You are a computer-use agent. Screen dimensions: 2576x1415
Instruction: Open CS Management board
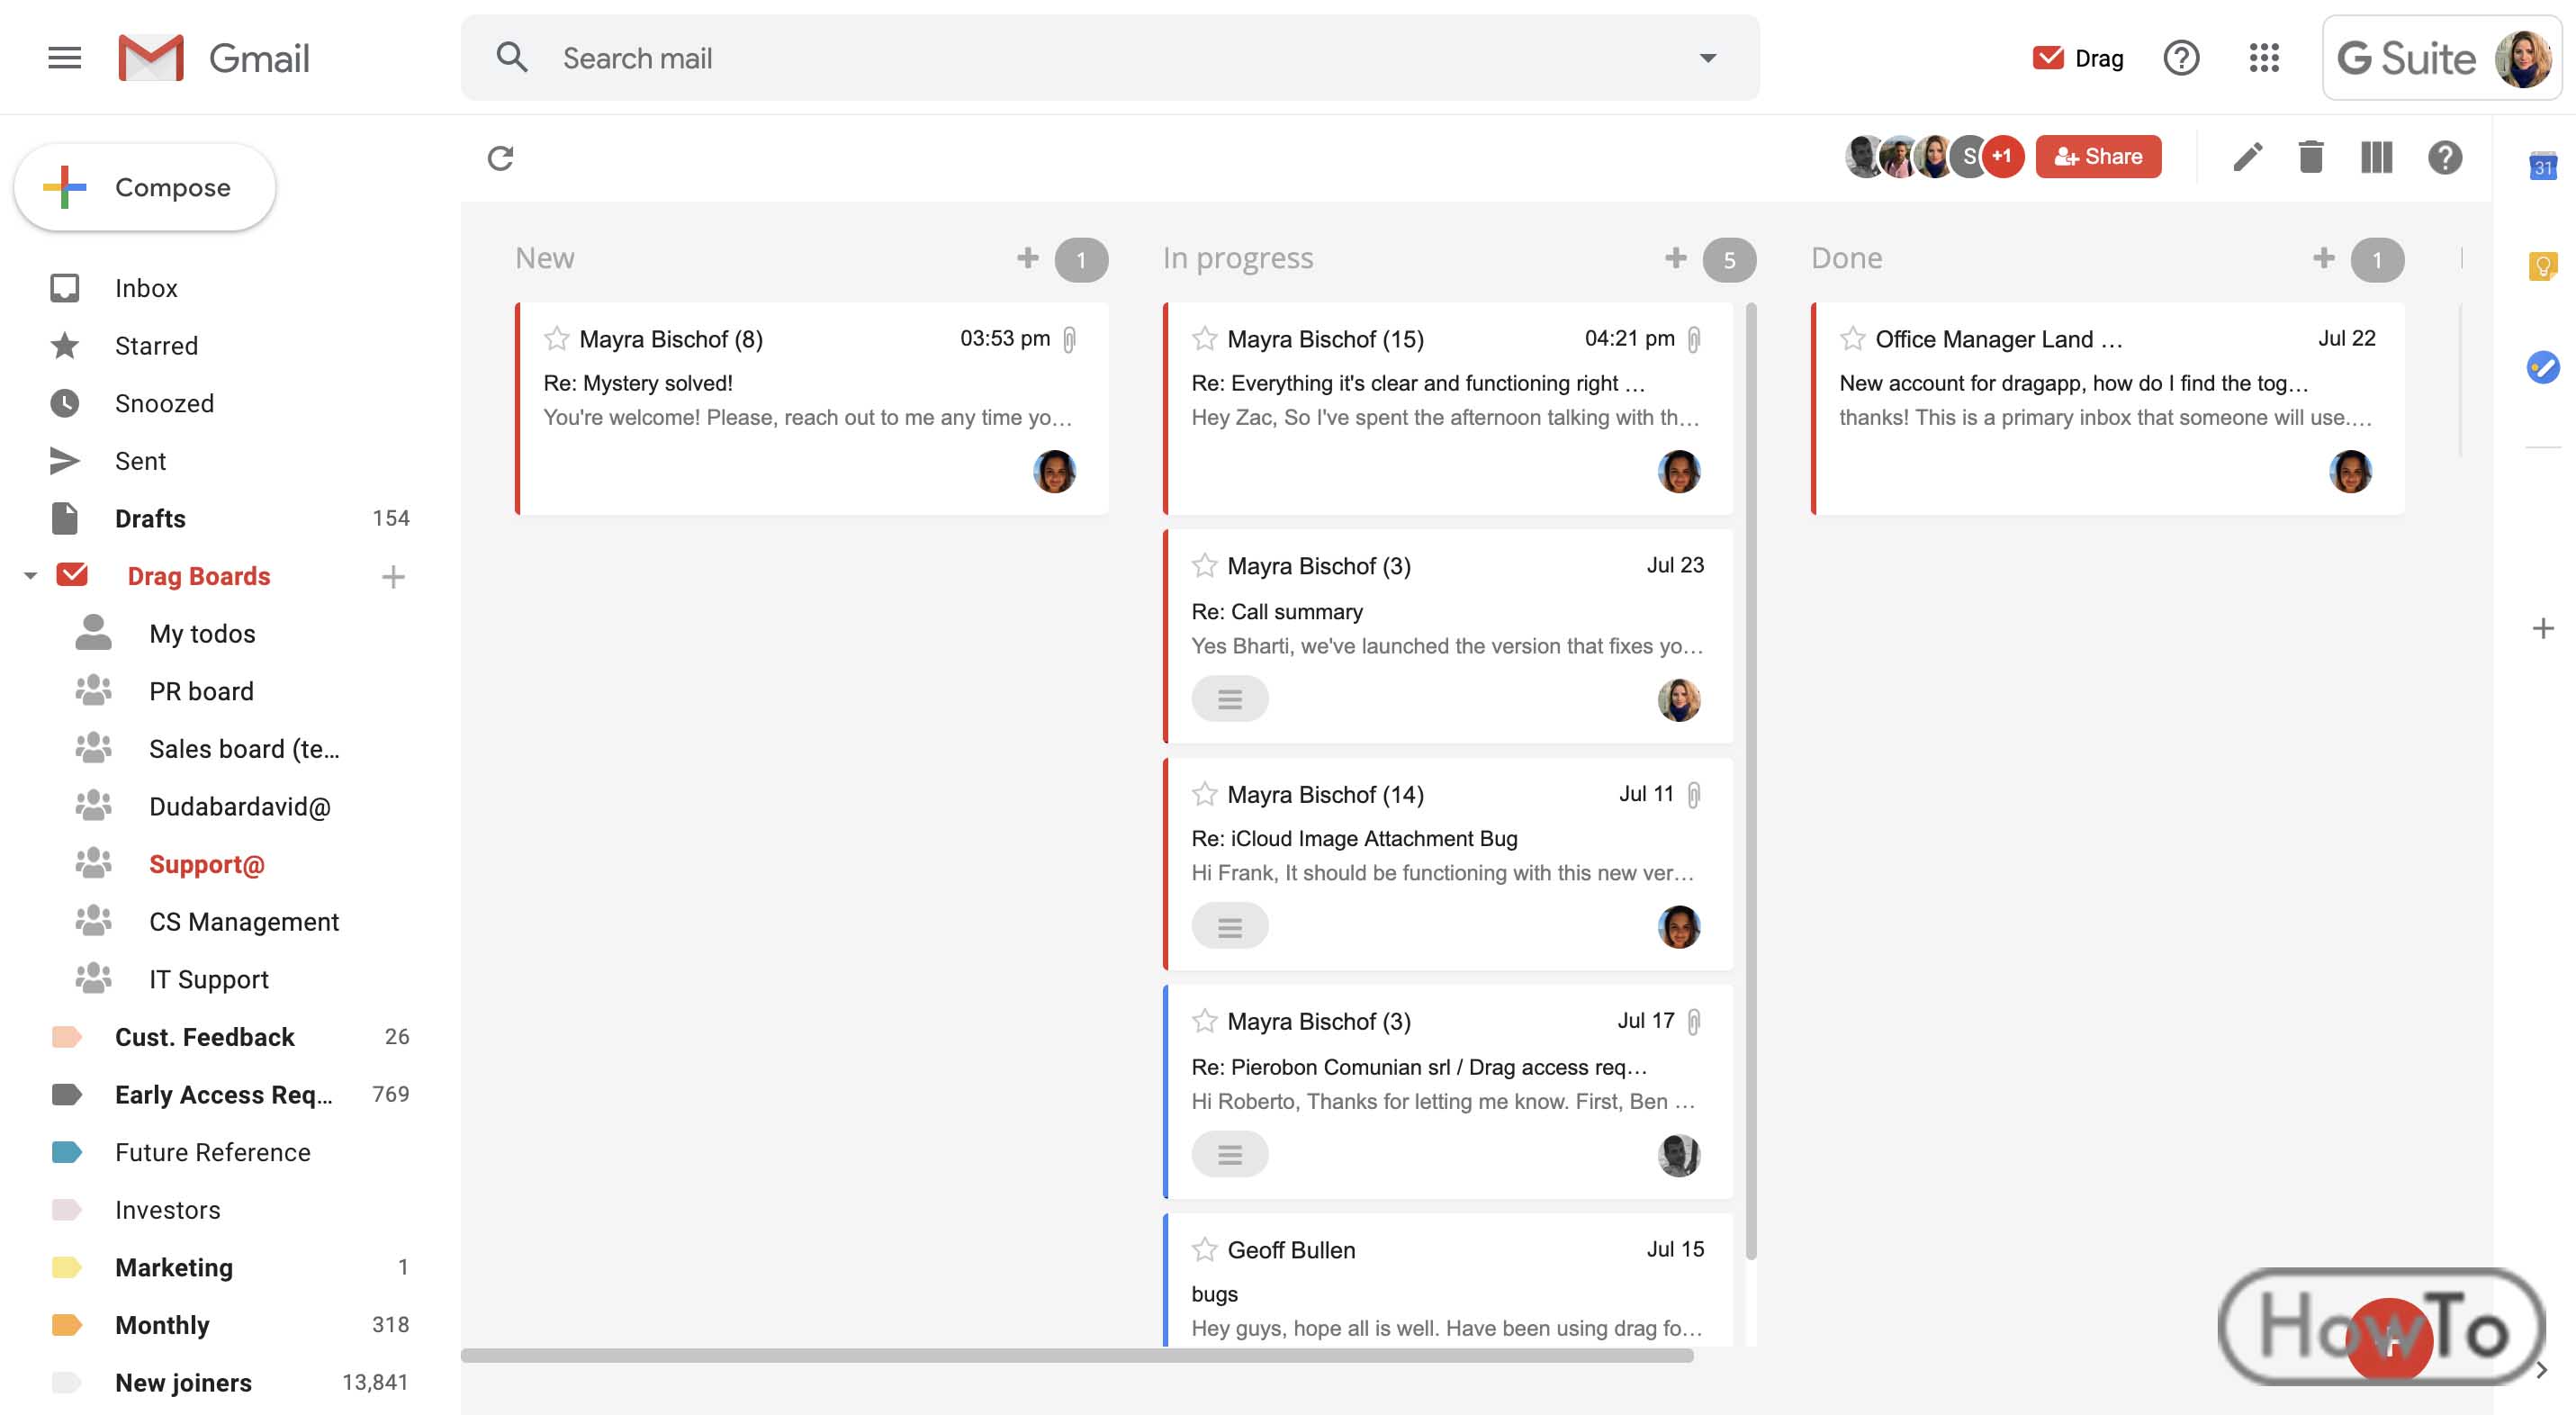(x=244, y=922)
